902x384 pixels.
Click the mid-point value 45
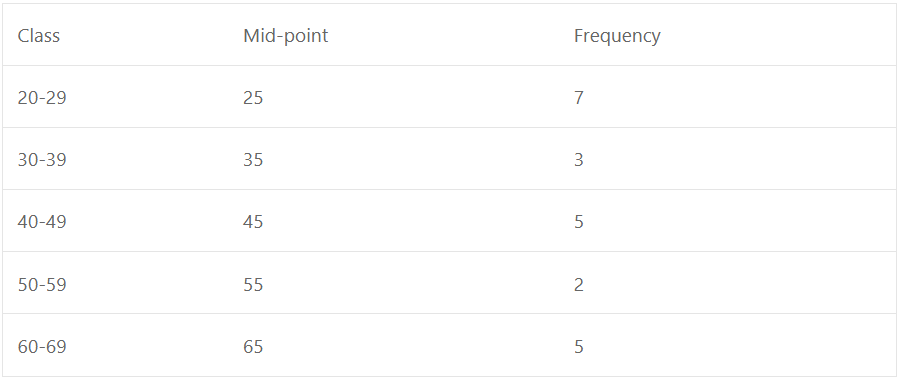click(x=253, y=222)
